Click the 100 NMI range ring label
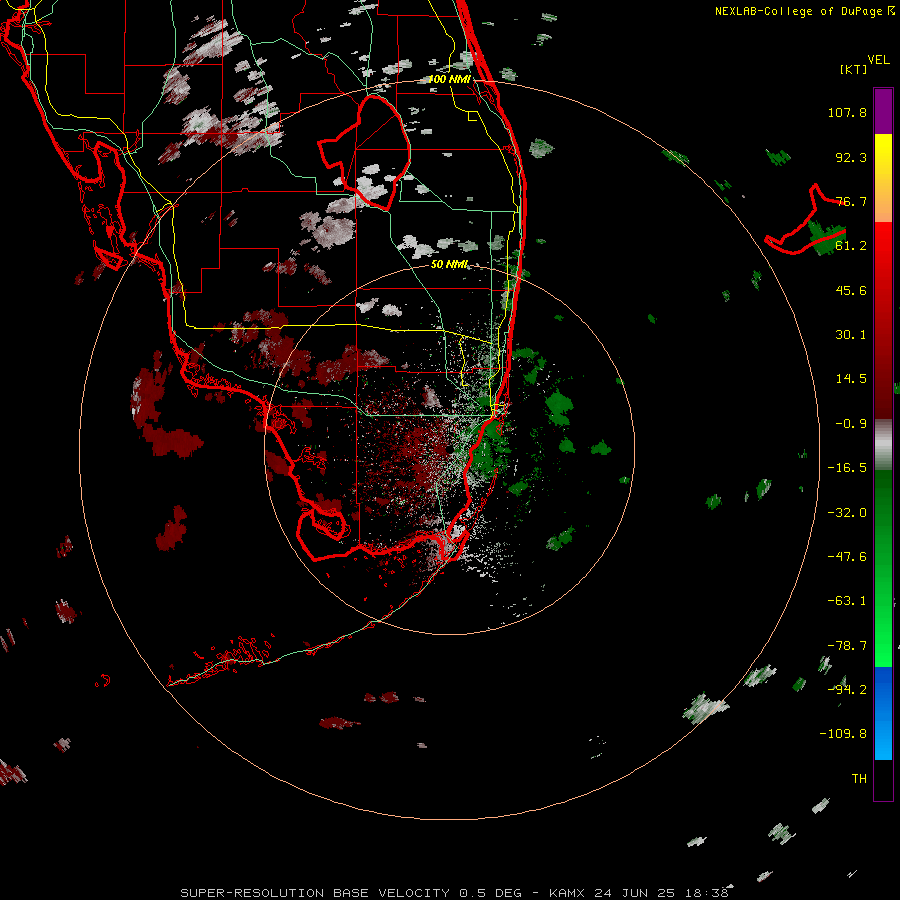 coord(449,79)
